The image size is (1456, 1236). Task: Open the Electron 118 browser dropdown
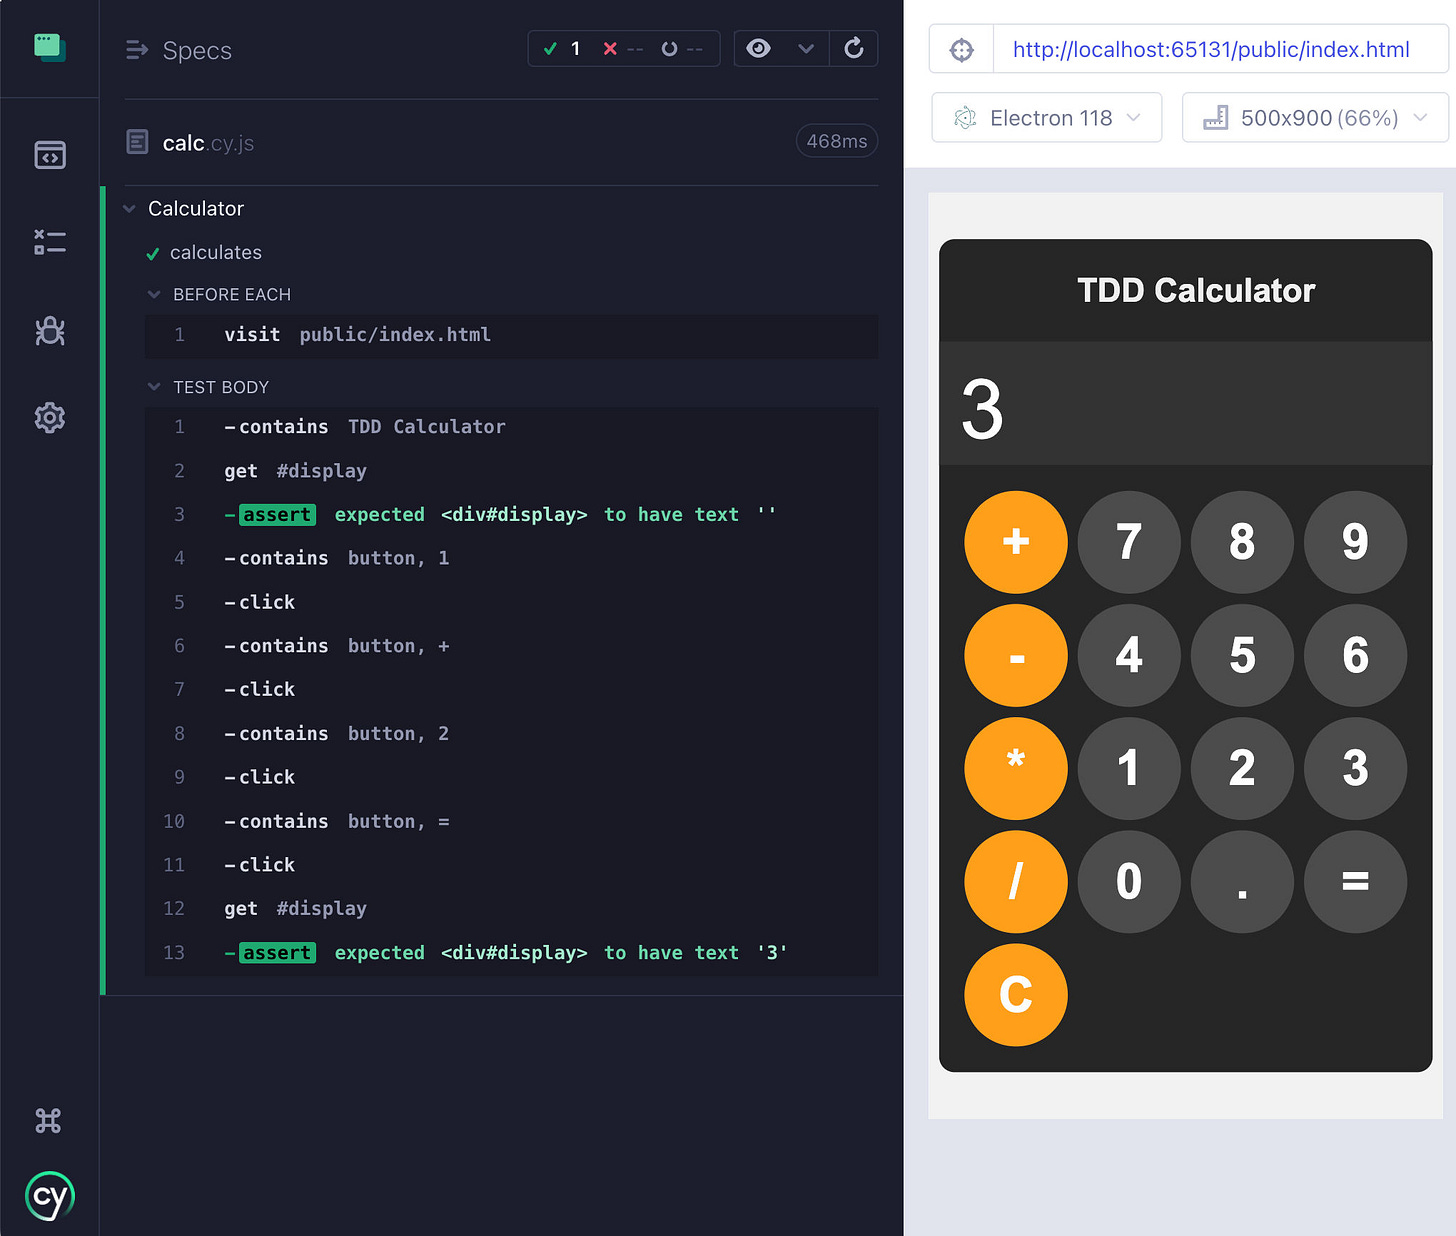[x=1047, y=118]
